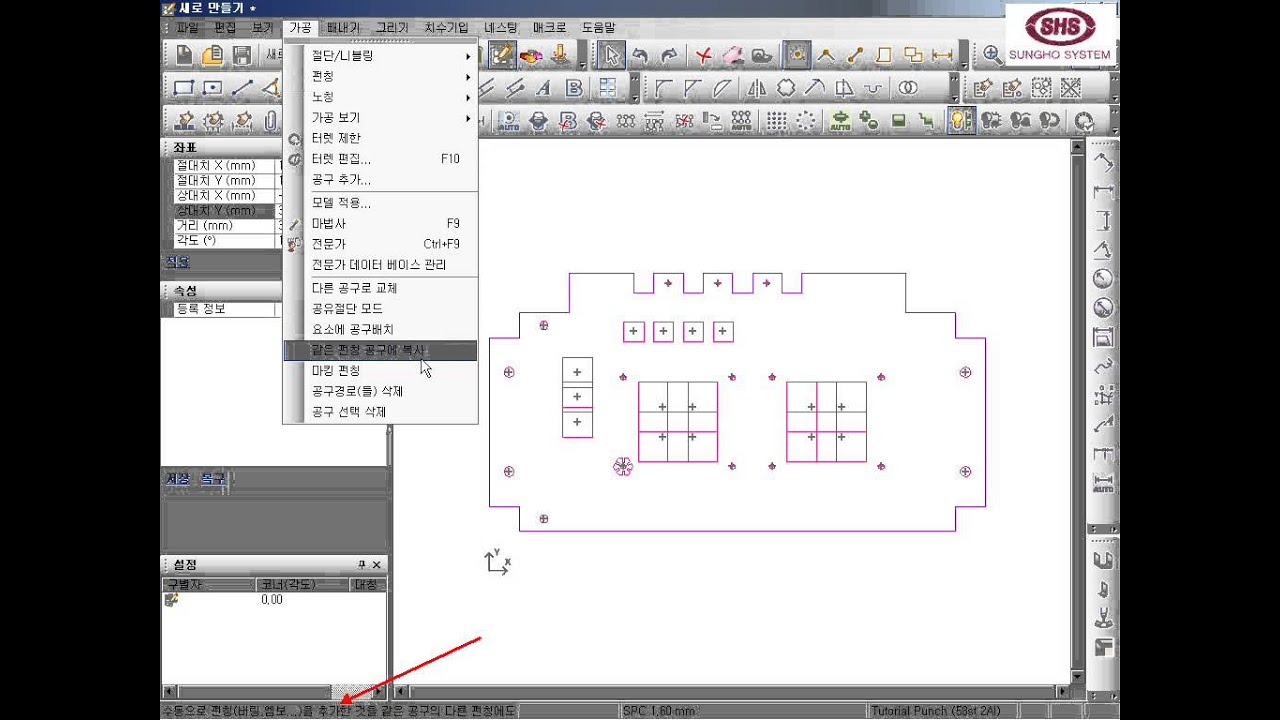Click the Open folder icon
The height and width of the screenshot is (720, 1280).
click(213, 55)
